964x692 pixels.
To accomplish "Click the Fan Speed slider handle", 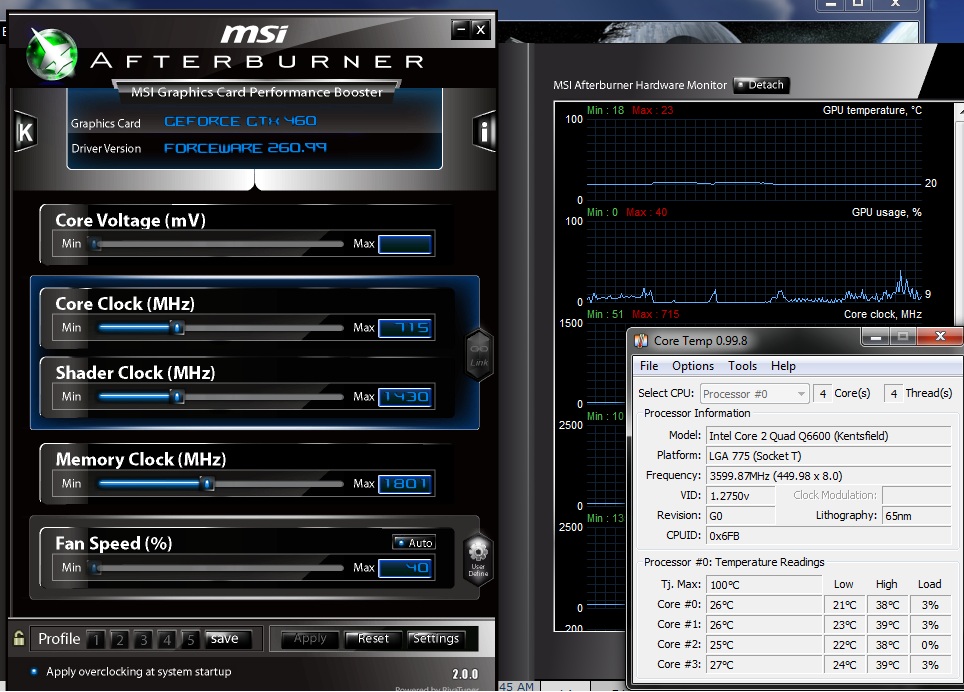I will pyautogui.click(x=95, y=568).
